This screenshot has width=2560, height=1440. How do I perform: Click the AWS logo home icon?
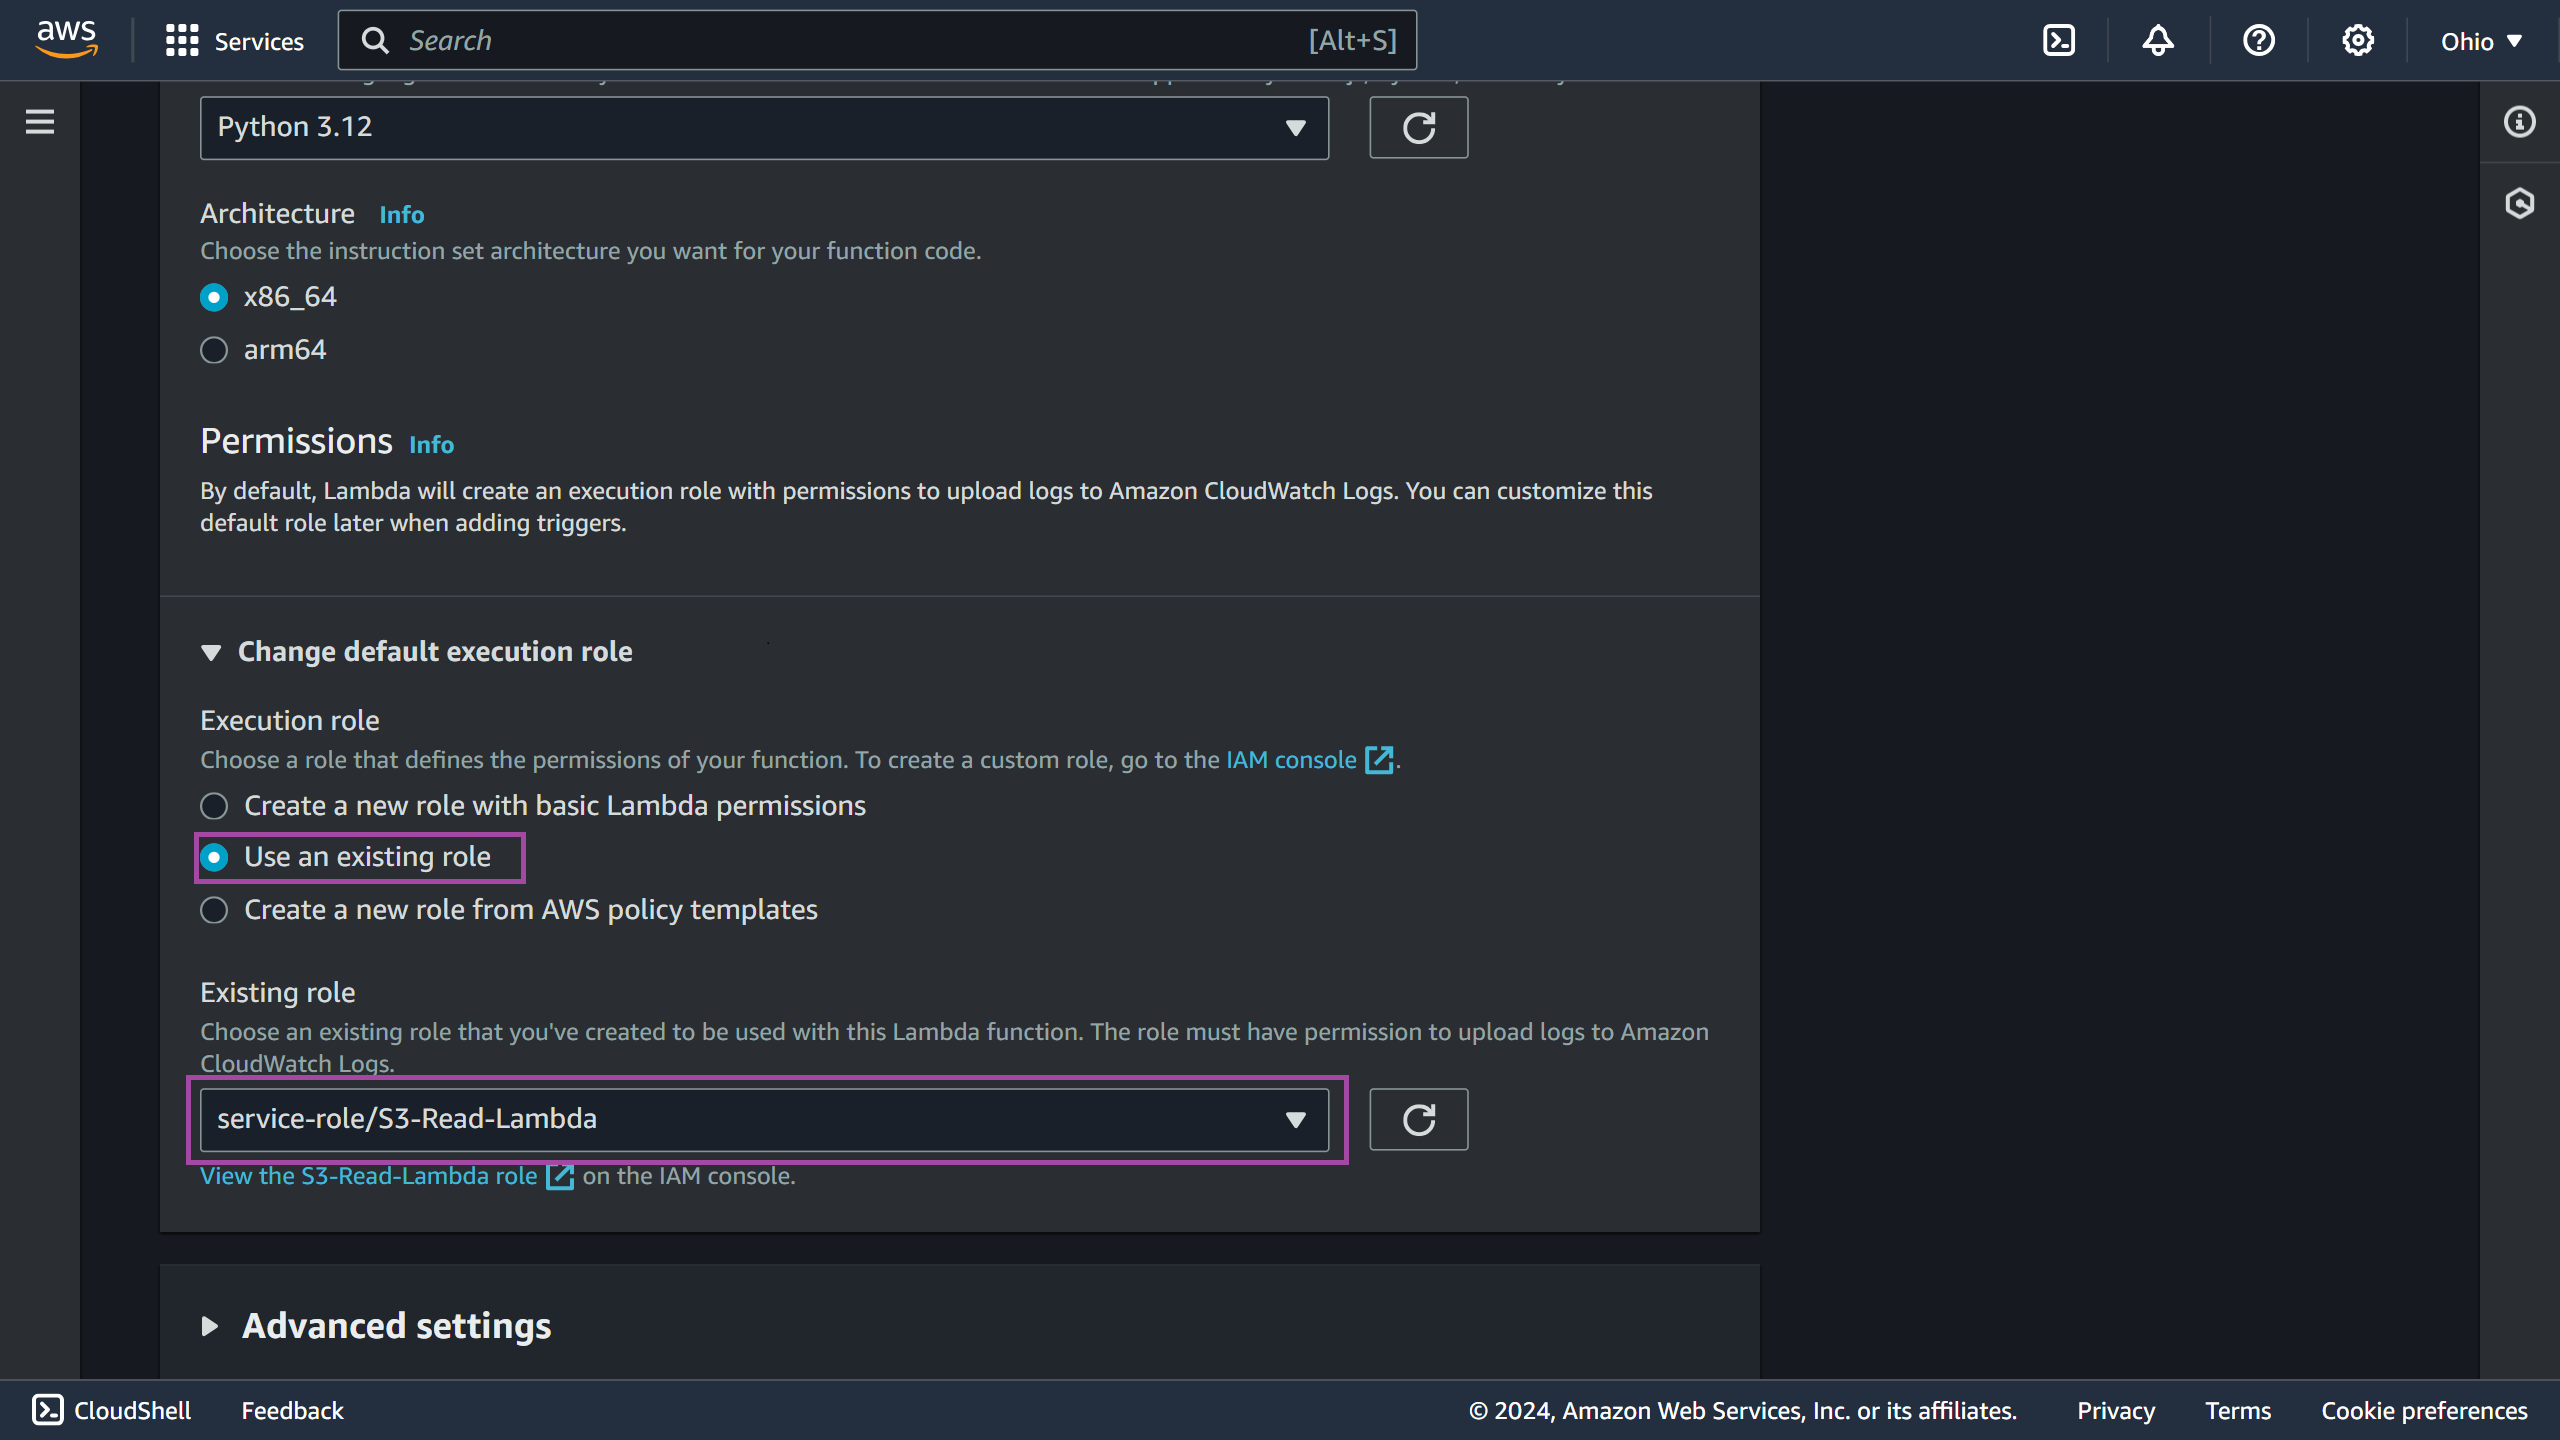tap(66, 40)
